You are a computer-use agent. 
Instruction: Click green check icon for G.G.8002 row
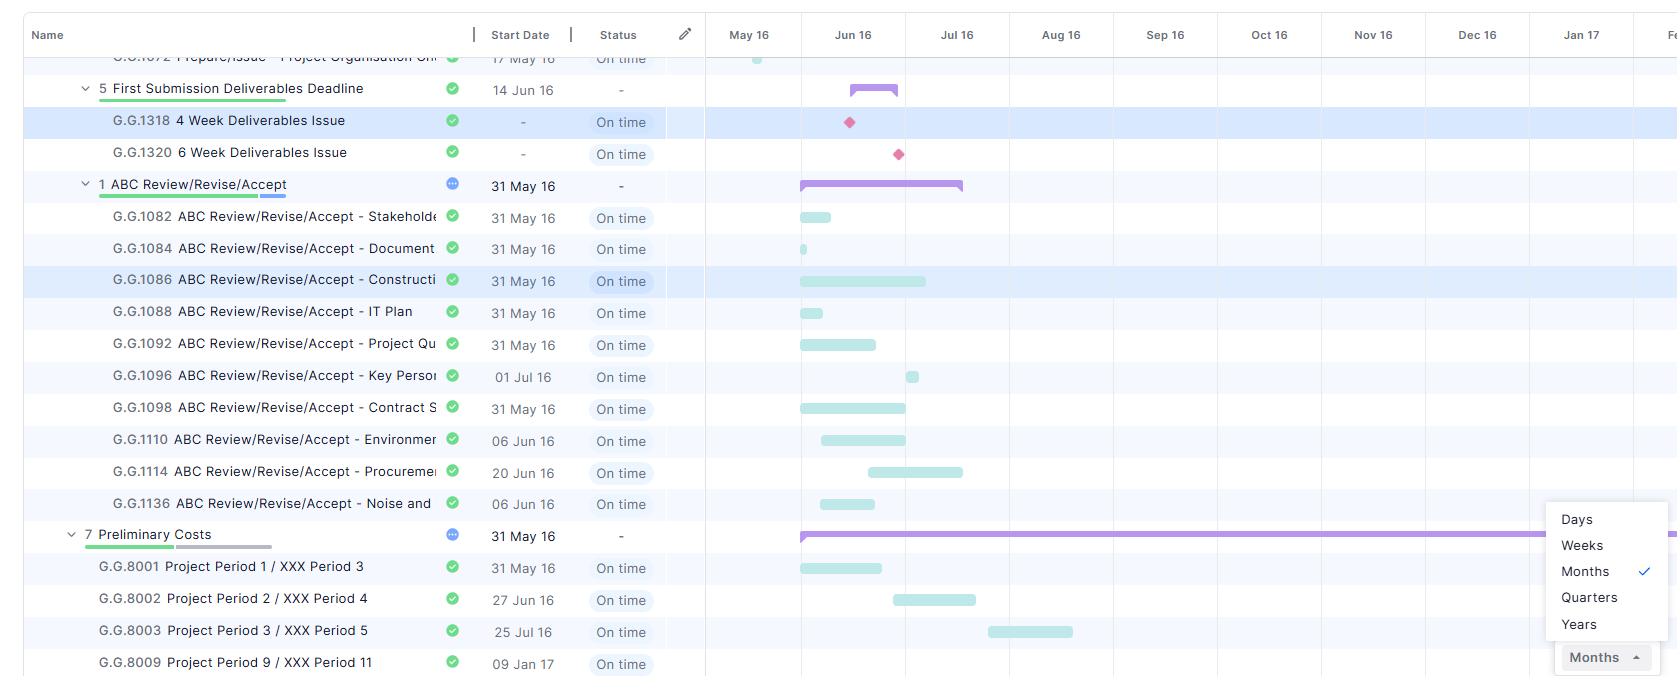[452, 599]
